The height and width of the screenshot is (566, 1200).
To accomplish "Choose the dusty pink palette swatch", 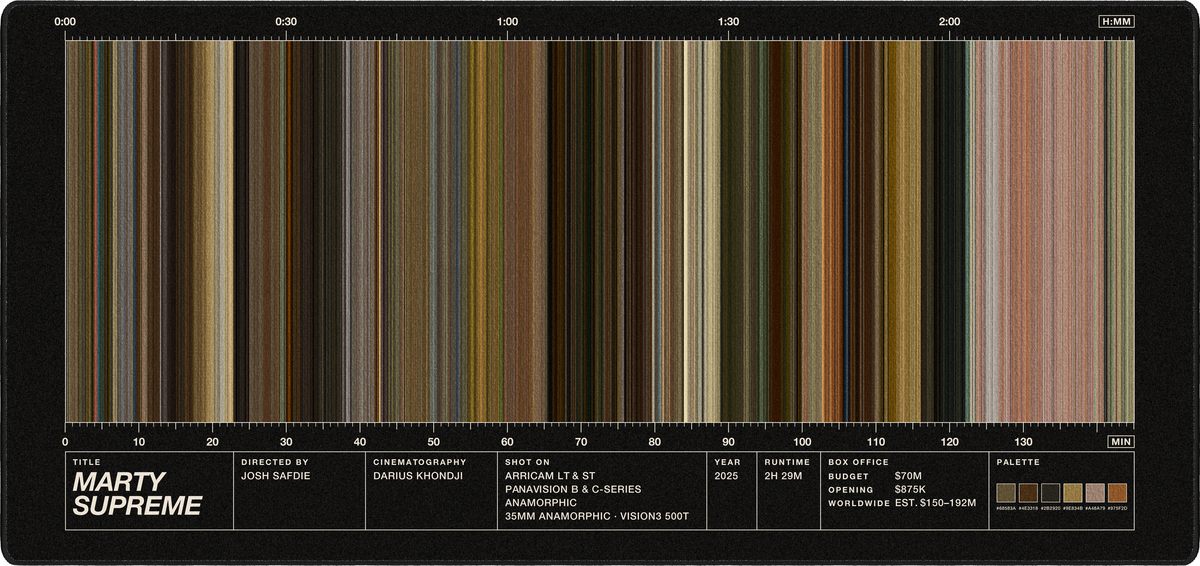I will point(1095,493).
